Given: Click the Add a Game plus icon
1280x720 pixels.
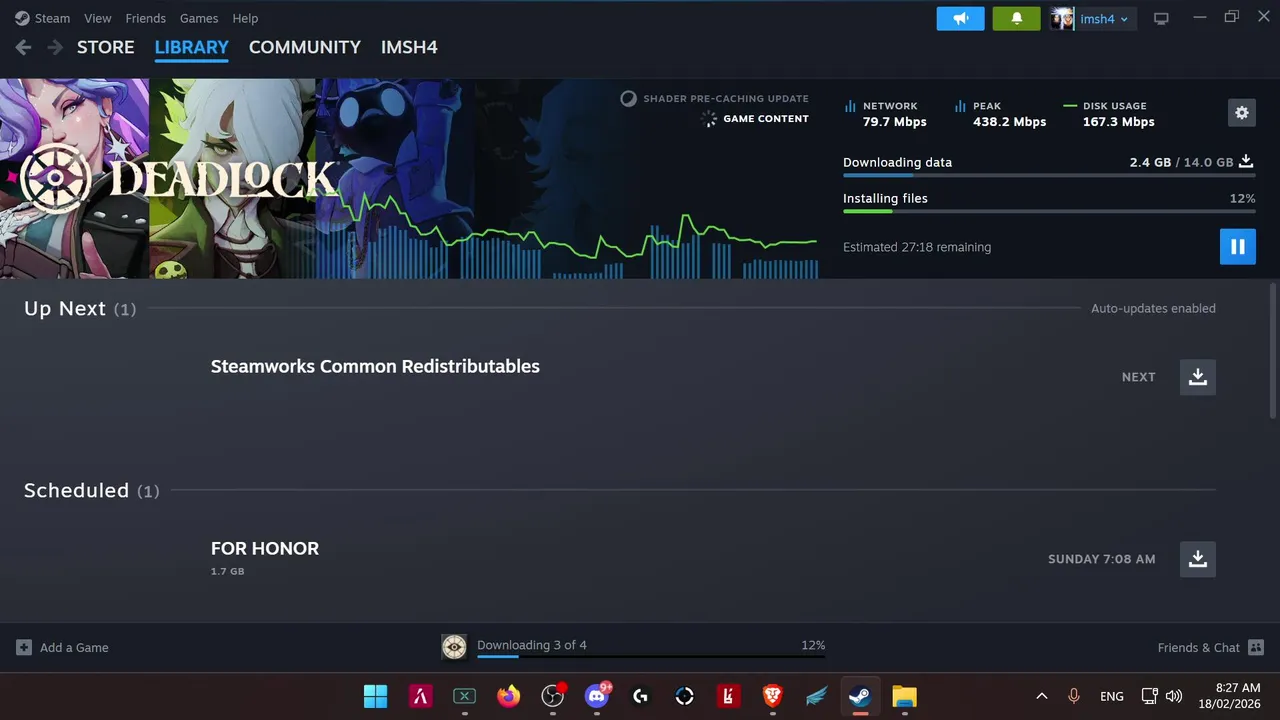Looking at the screenshot, I should point(24,647).
